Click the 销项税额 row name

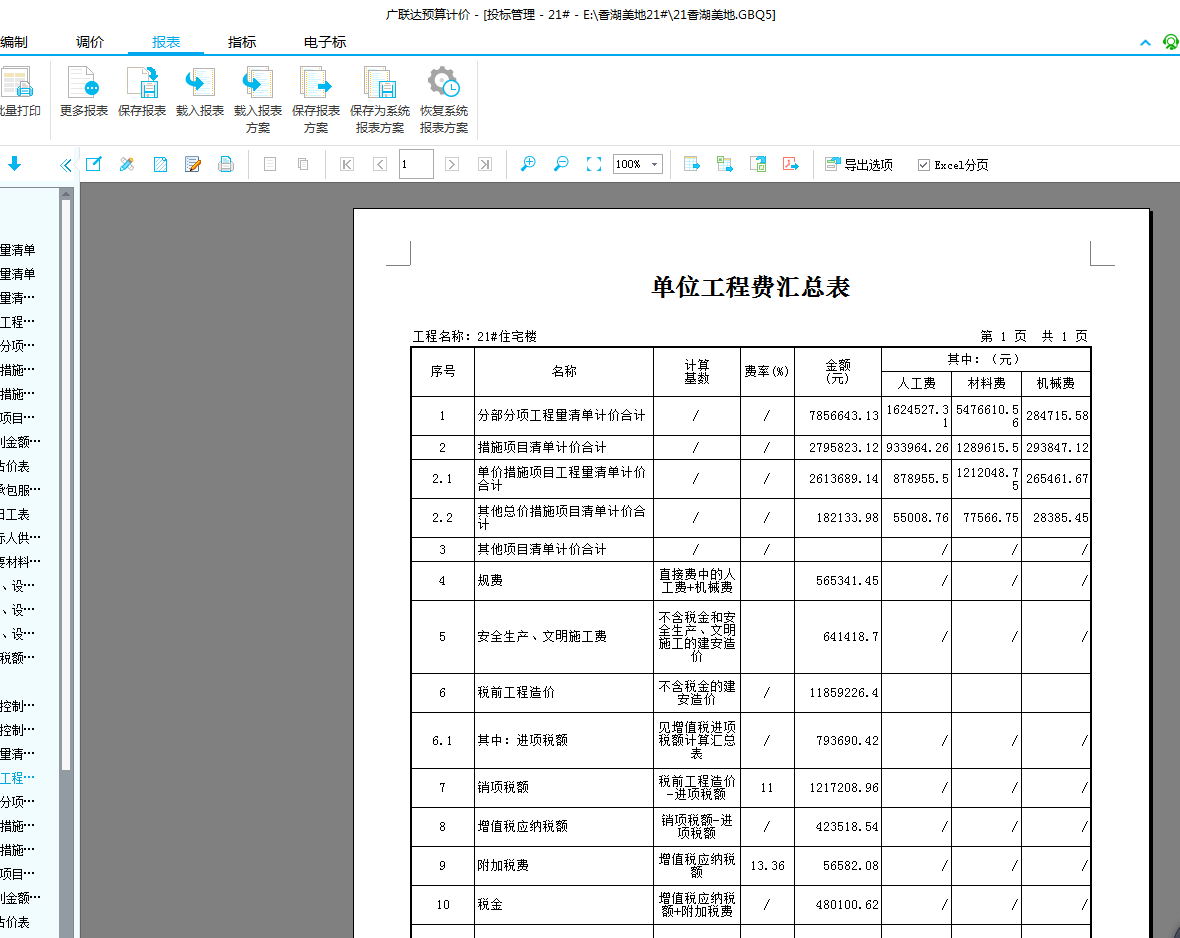tap(503, 787)
